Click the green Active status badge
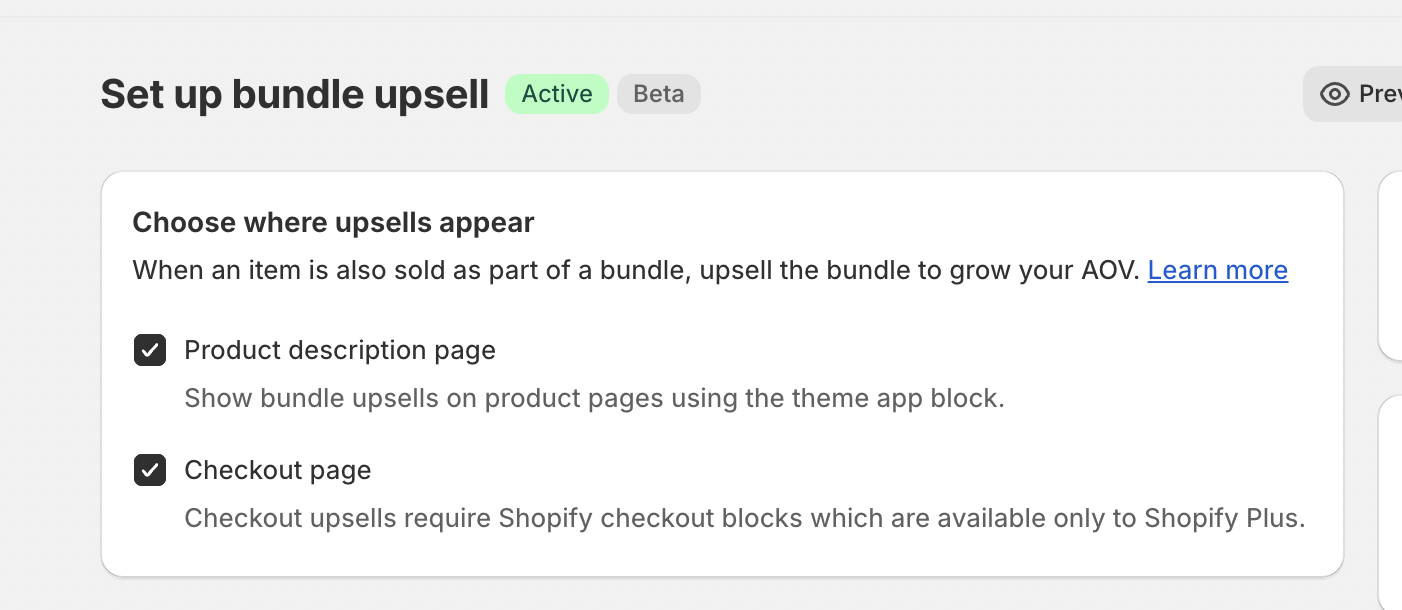This screenshot has height=610, width=1402. 557,94
